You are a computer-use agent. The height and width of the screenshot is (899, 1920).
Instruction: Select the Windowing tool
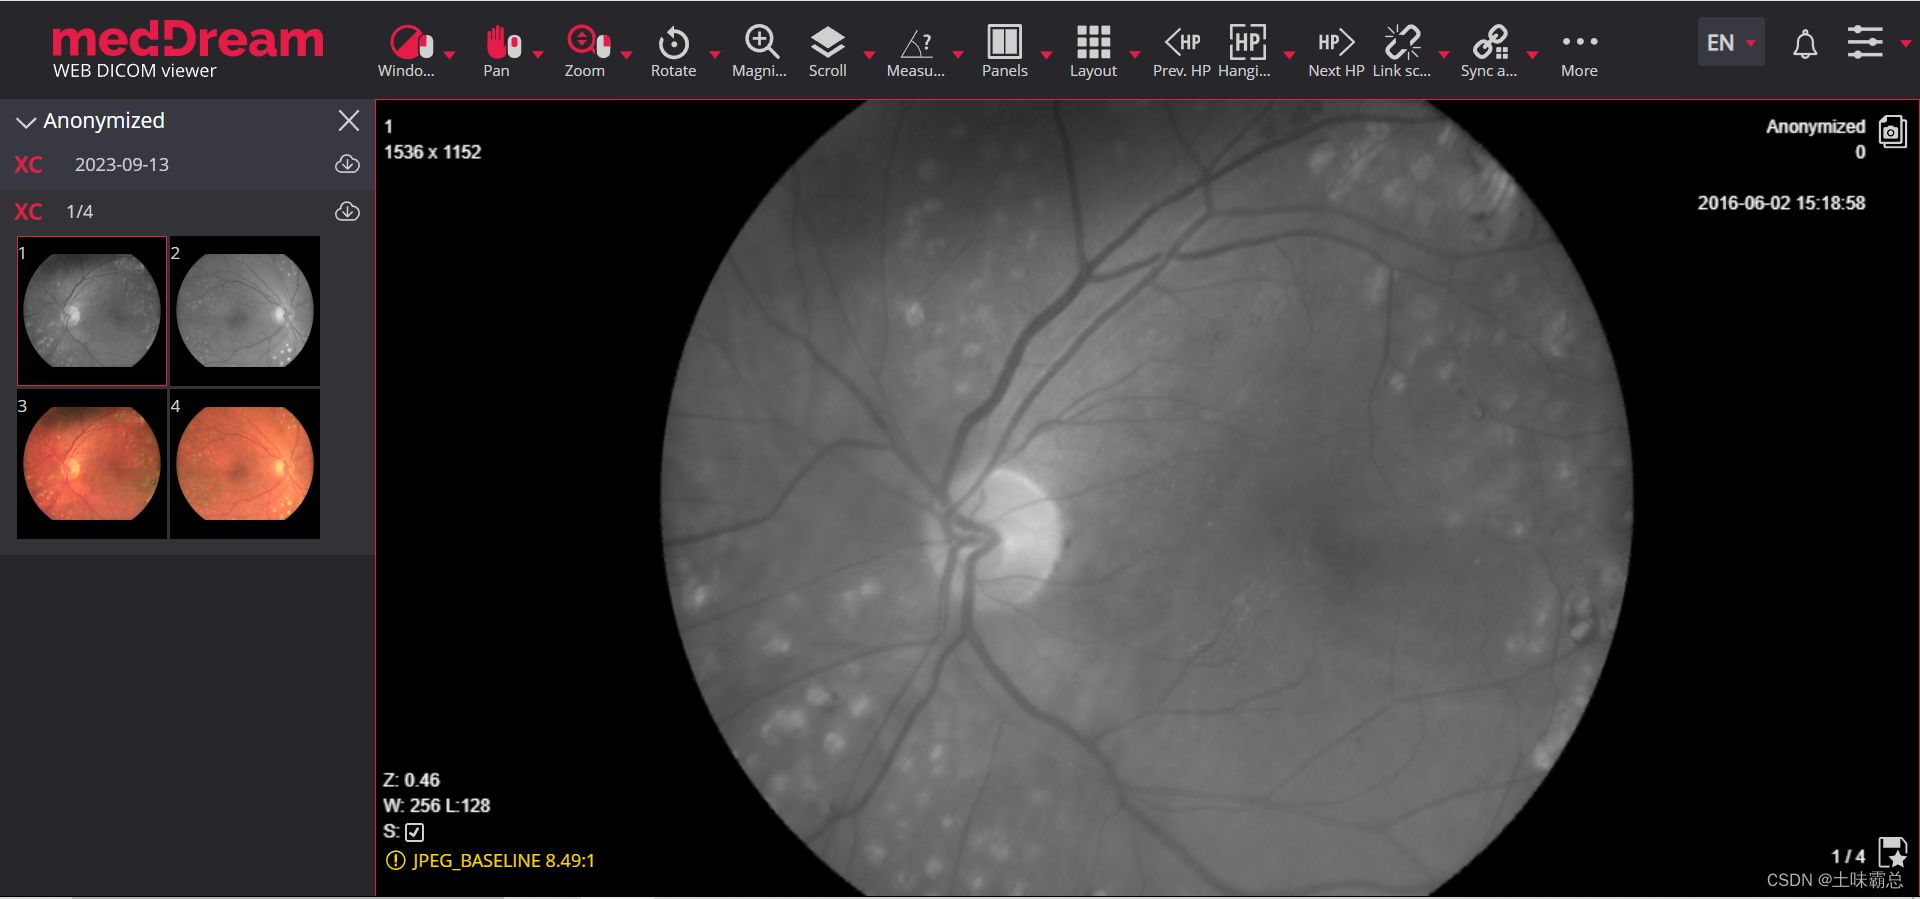coord(406,51)
